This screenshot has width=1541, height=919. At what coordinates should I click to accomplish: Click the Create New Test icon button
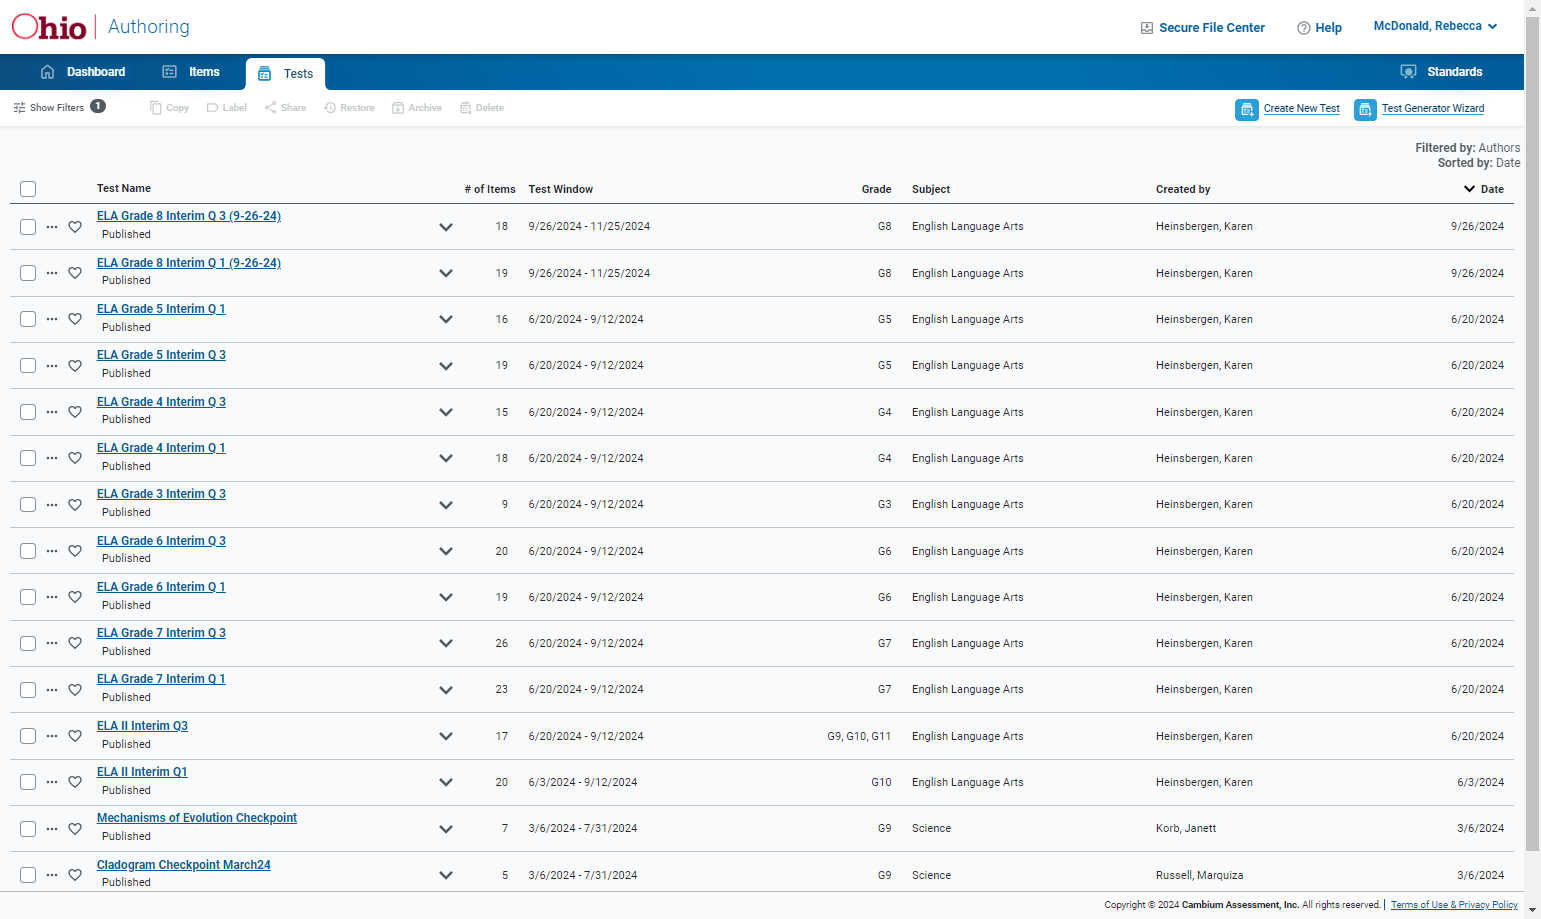click(1247, 110)
